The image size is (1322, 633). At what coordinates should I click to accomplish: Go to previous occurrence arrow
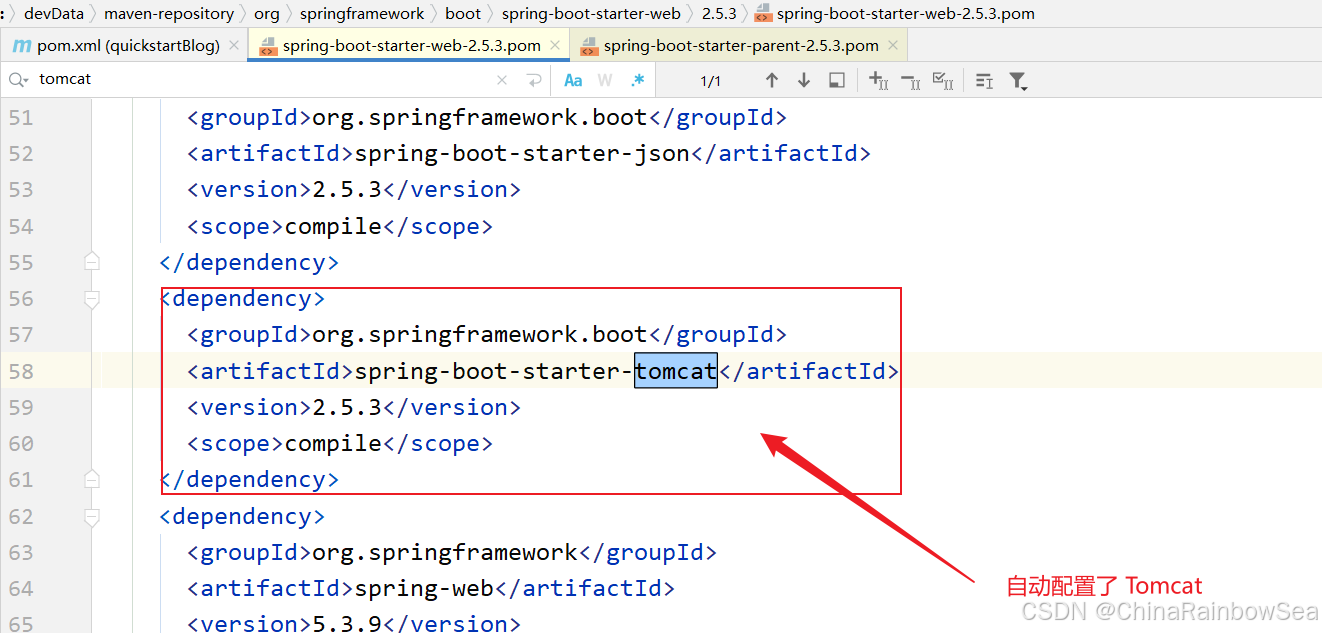click(x=771, y=80)
